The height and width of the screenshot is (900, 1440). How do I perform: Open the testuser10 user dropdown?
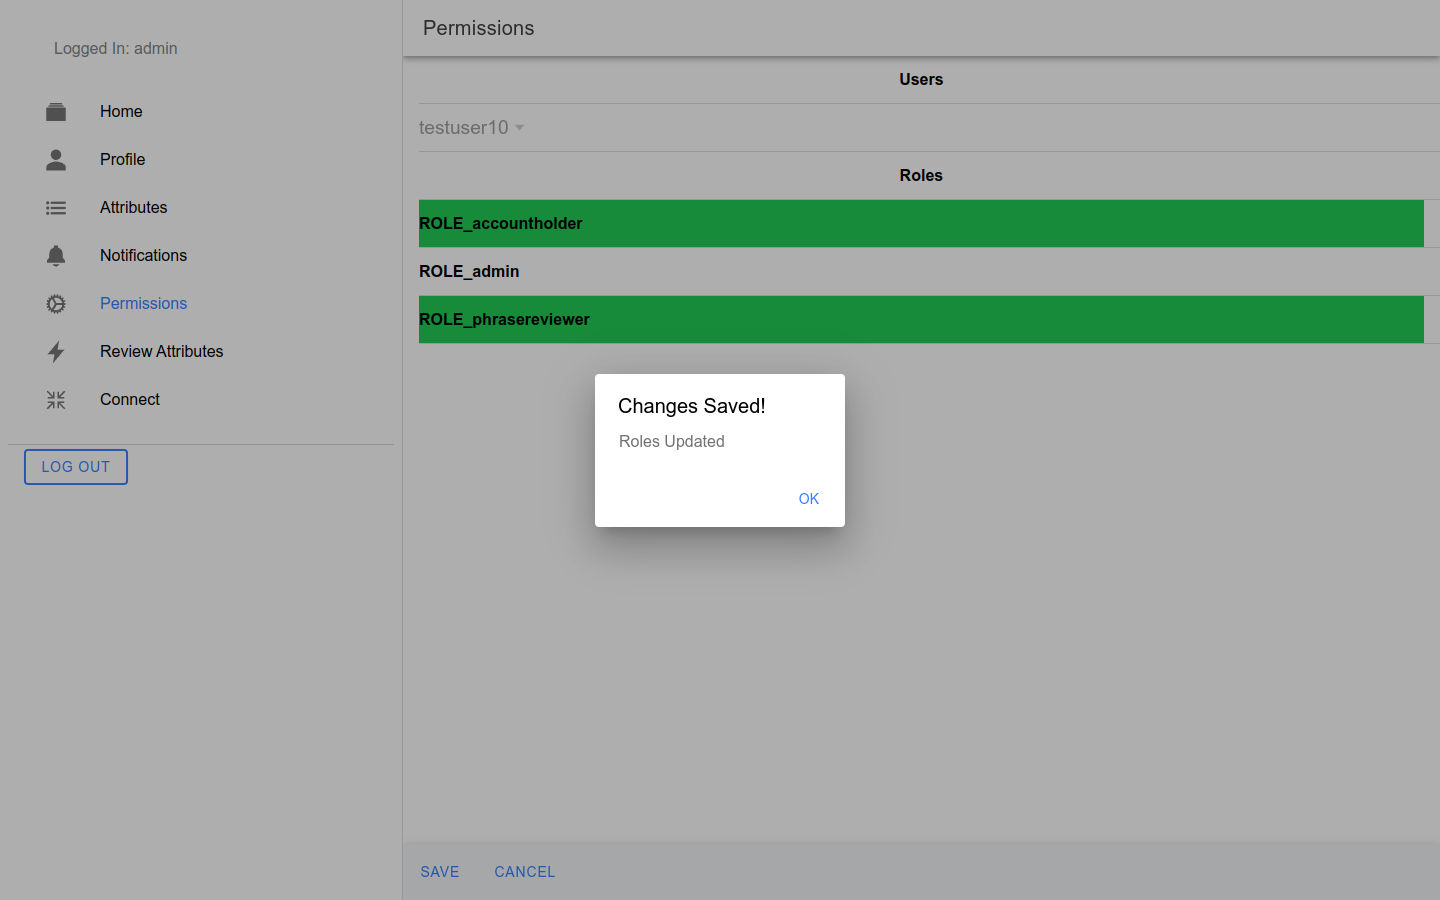coord(464,128)
